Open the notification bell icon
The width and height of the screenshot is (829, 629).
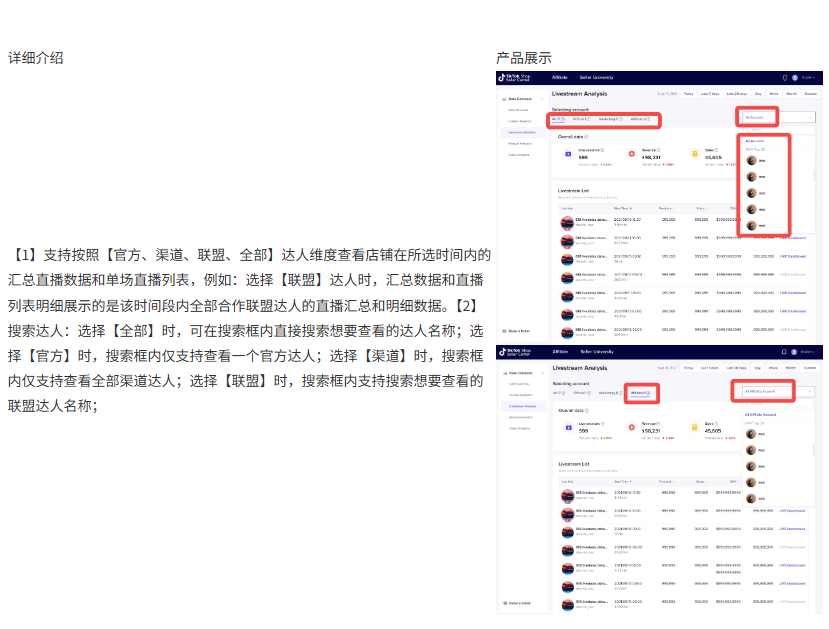point(784,77)
